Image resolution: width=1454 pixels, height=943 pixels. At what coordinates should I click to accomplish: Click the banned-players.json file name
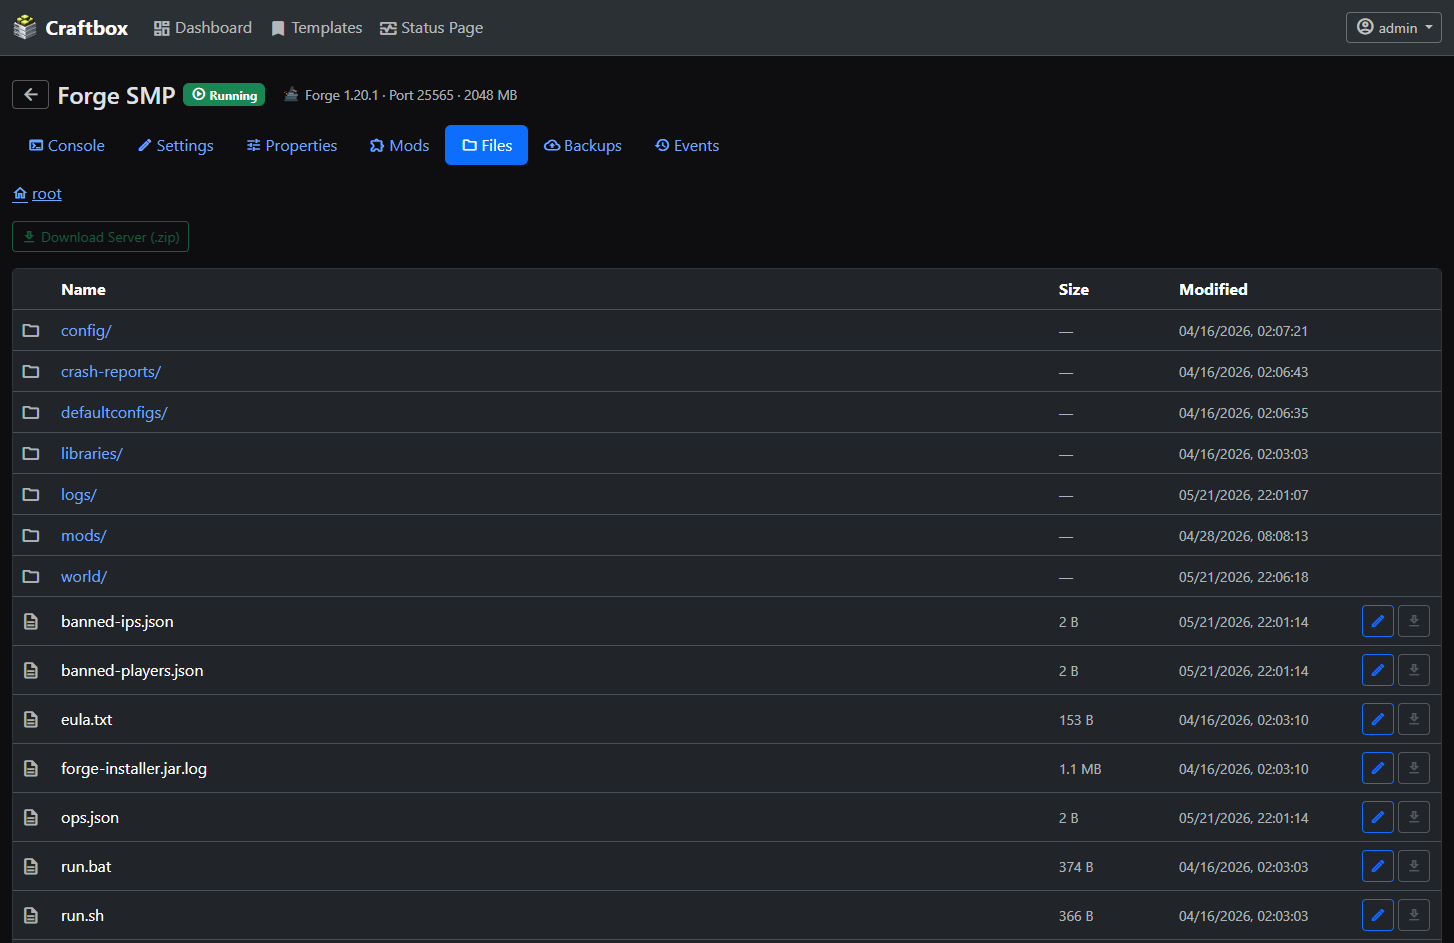(x=132, y=670)
